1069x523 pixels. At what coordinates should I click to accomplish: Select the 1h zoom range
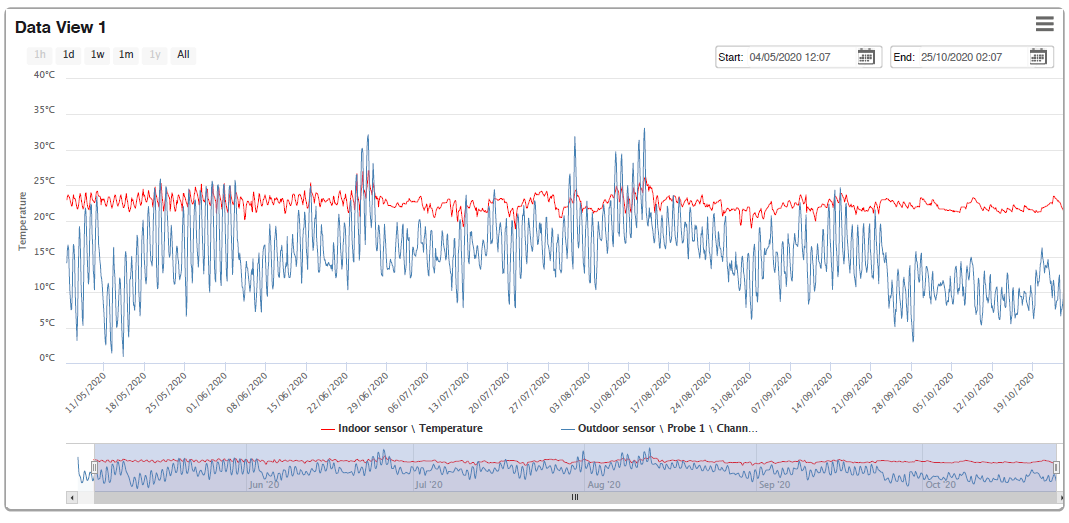click(x=40, y=55)
